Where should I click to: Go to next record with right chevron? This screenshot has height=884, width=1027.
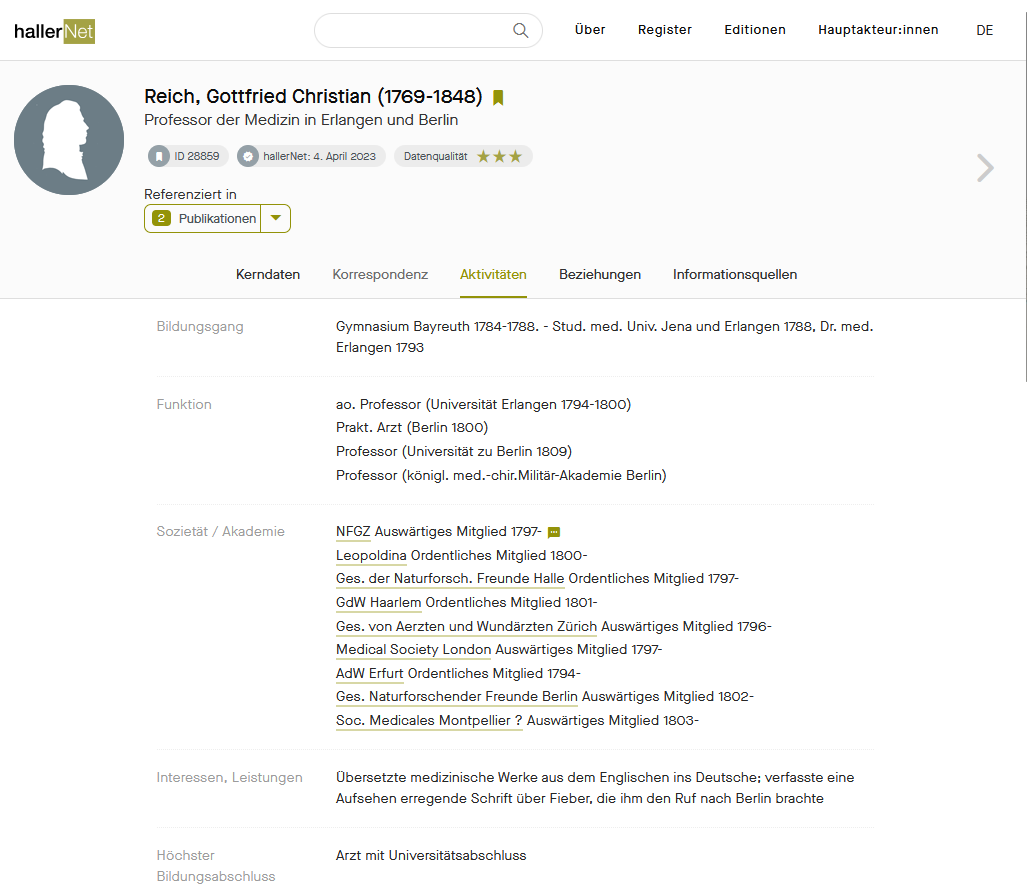[985, 168]
